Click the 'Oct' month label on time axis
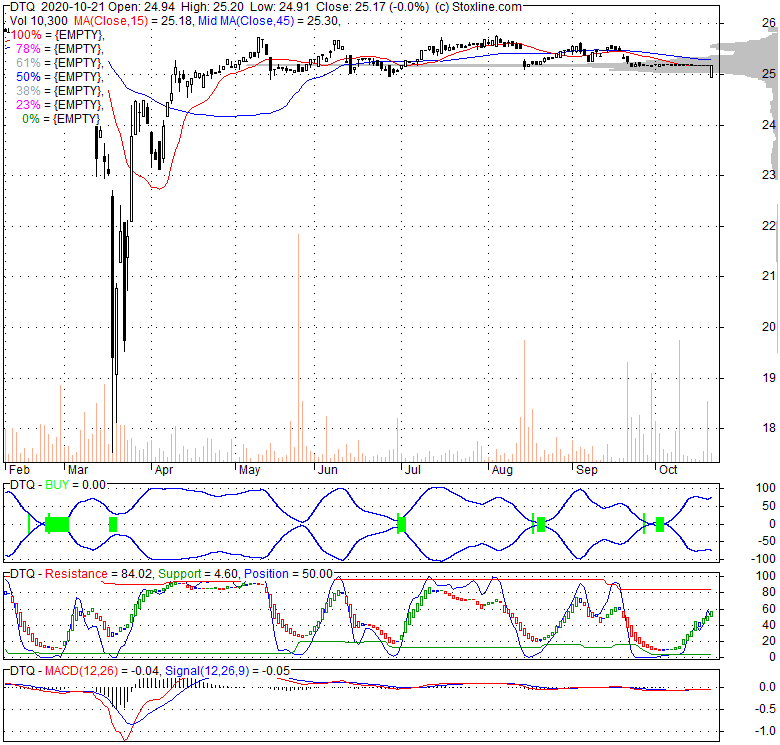The image size is (780, 745). pyautogui.click(x=668, y=469)
